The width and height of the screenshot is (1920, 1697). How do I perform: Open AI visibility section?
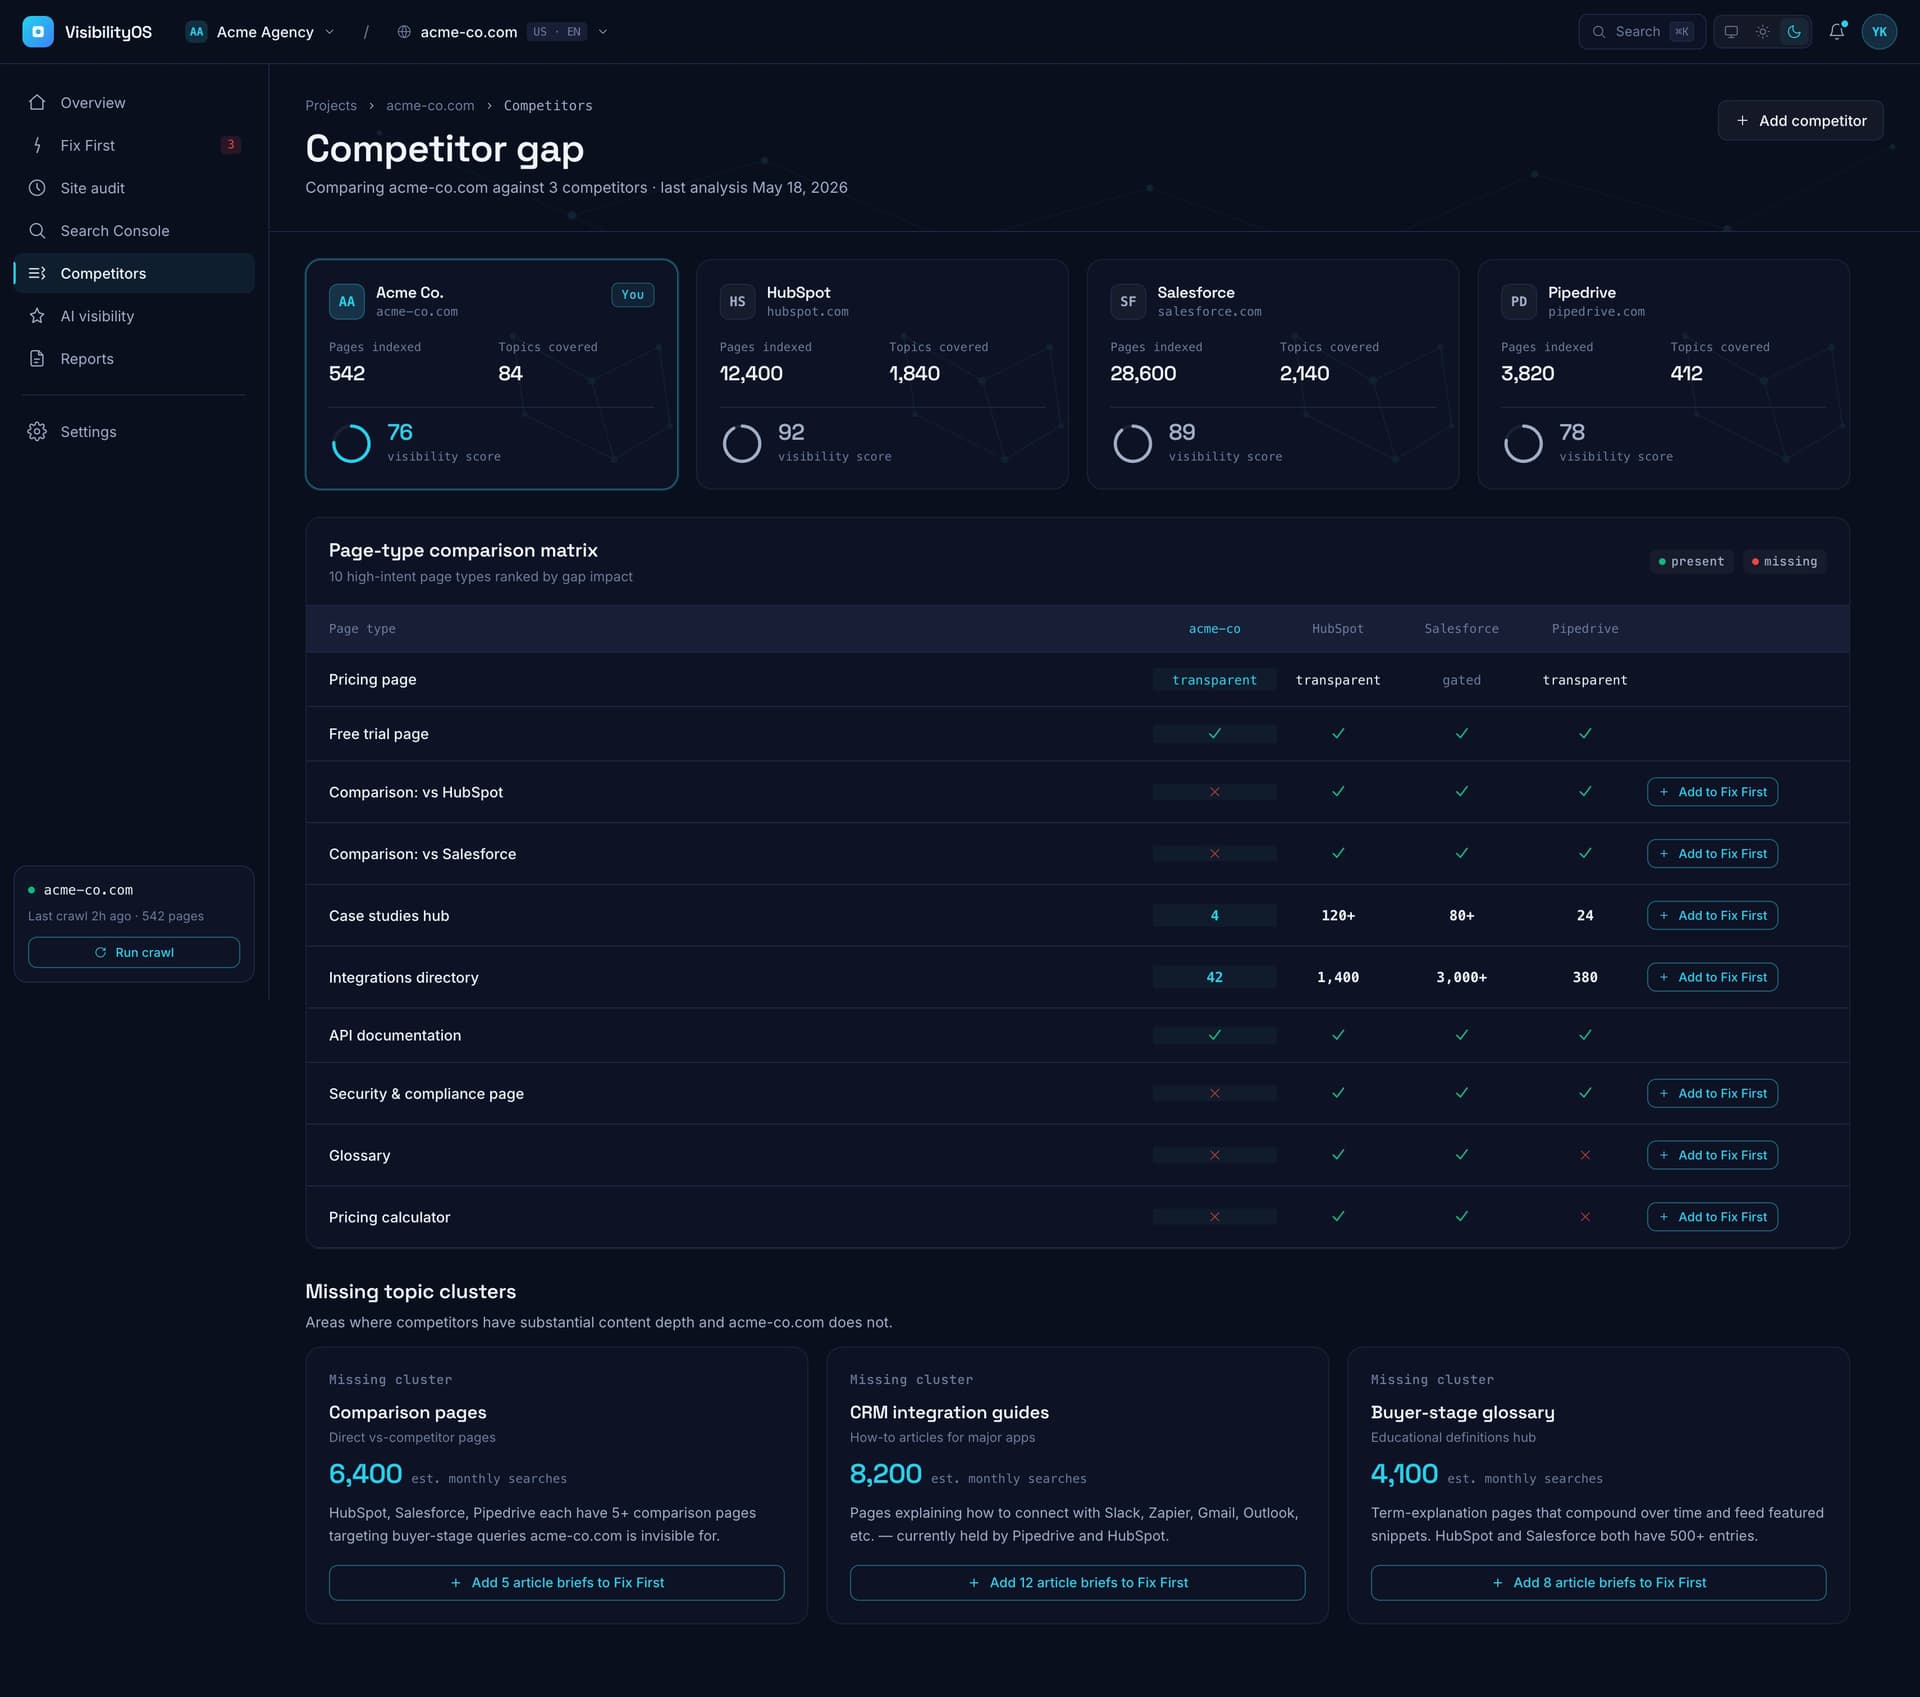coord(134,316)
